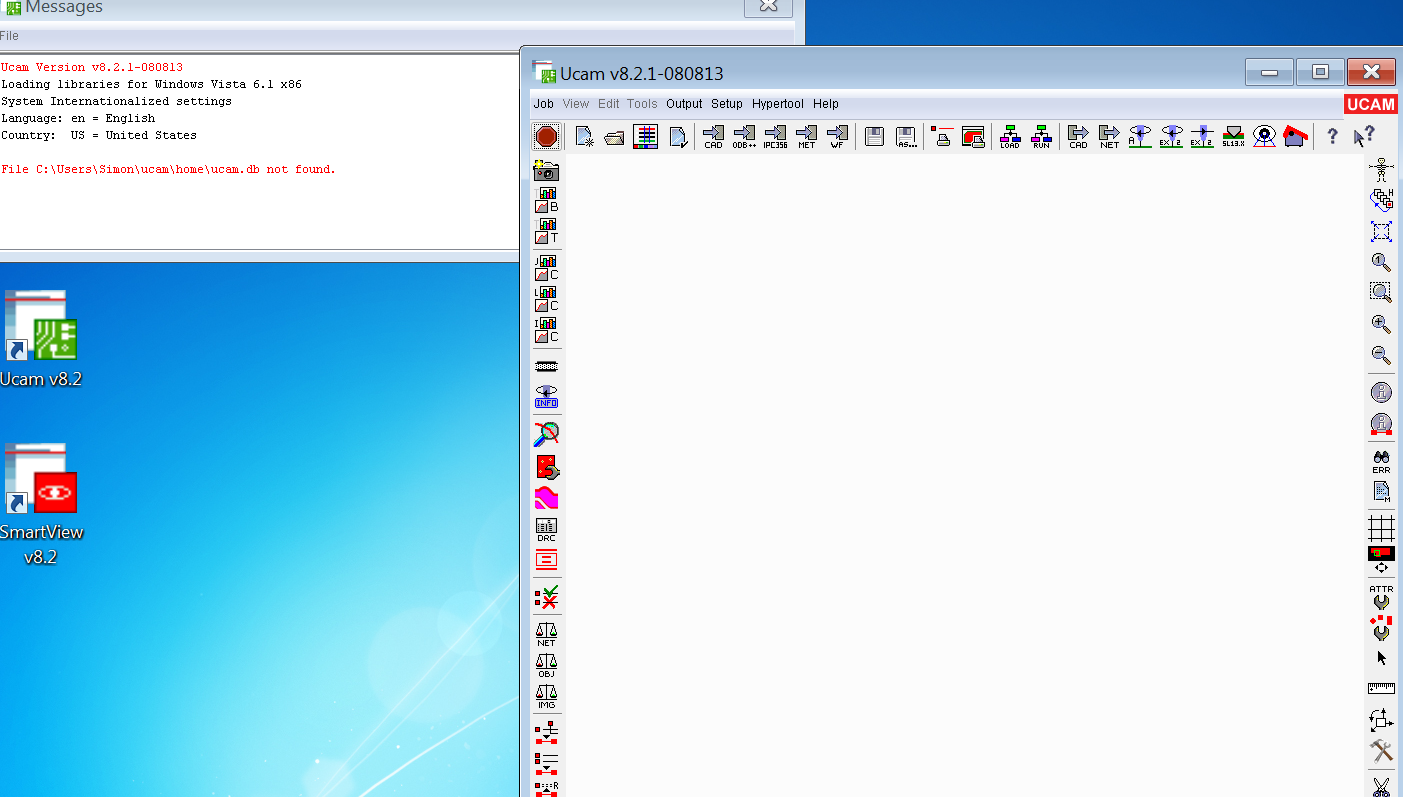Click the ODB++ input icon
The width and height of the screenshot is (1403, 797).
coord(744,137)
